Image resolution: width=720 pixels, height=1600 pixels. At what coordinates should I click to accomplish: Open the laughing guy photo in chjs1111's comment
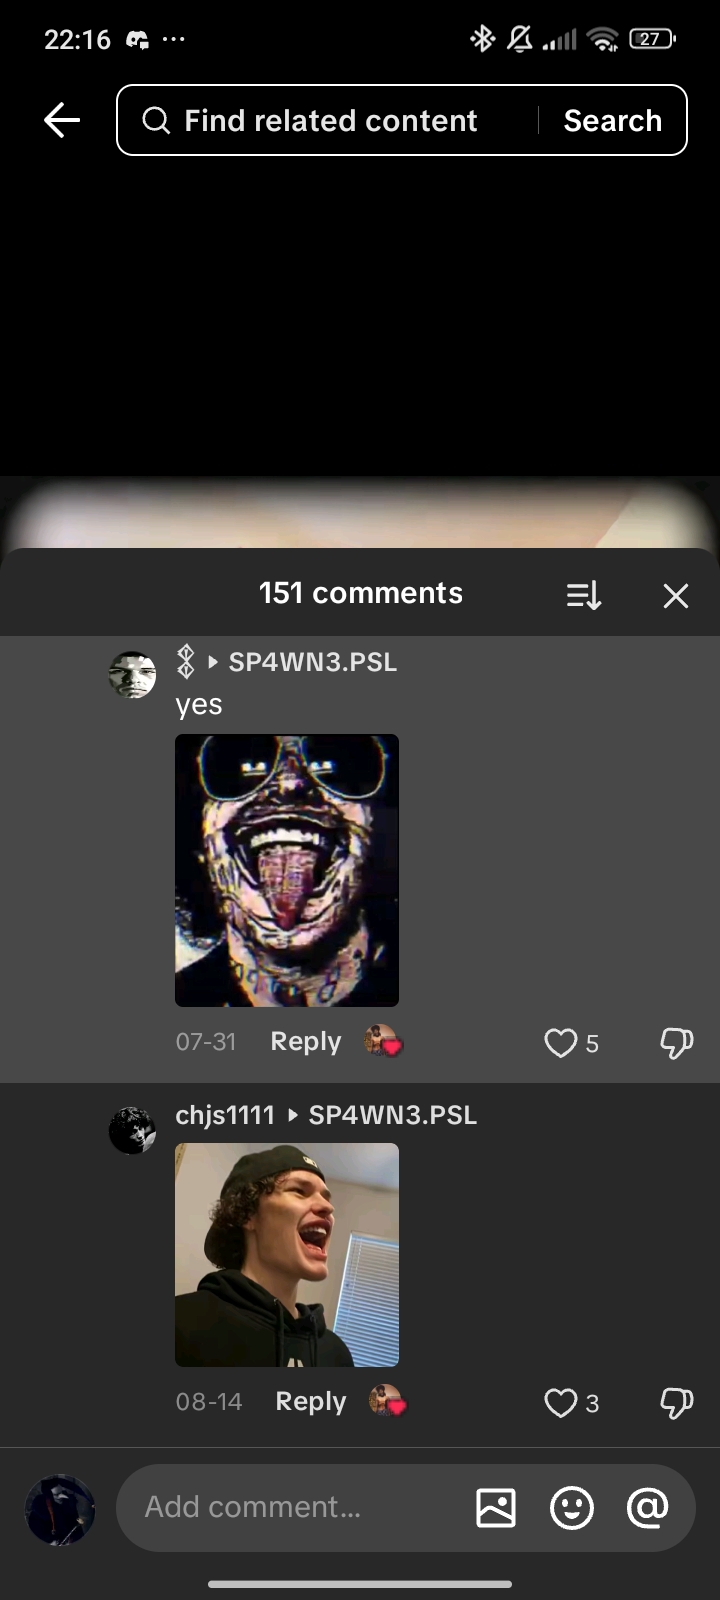click(x=287, y=1255)
